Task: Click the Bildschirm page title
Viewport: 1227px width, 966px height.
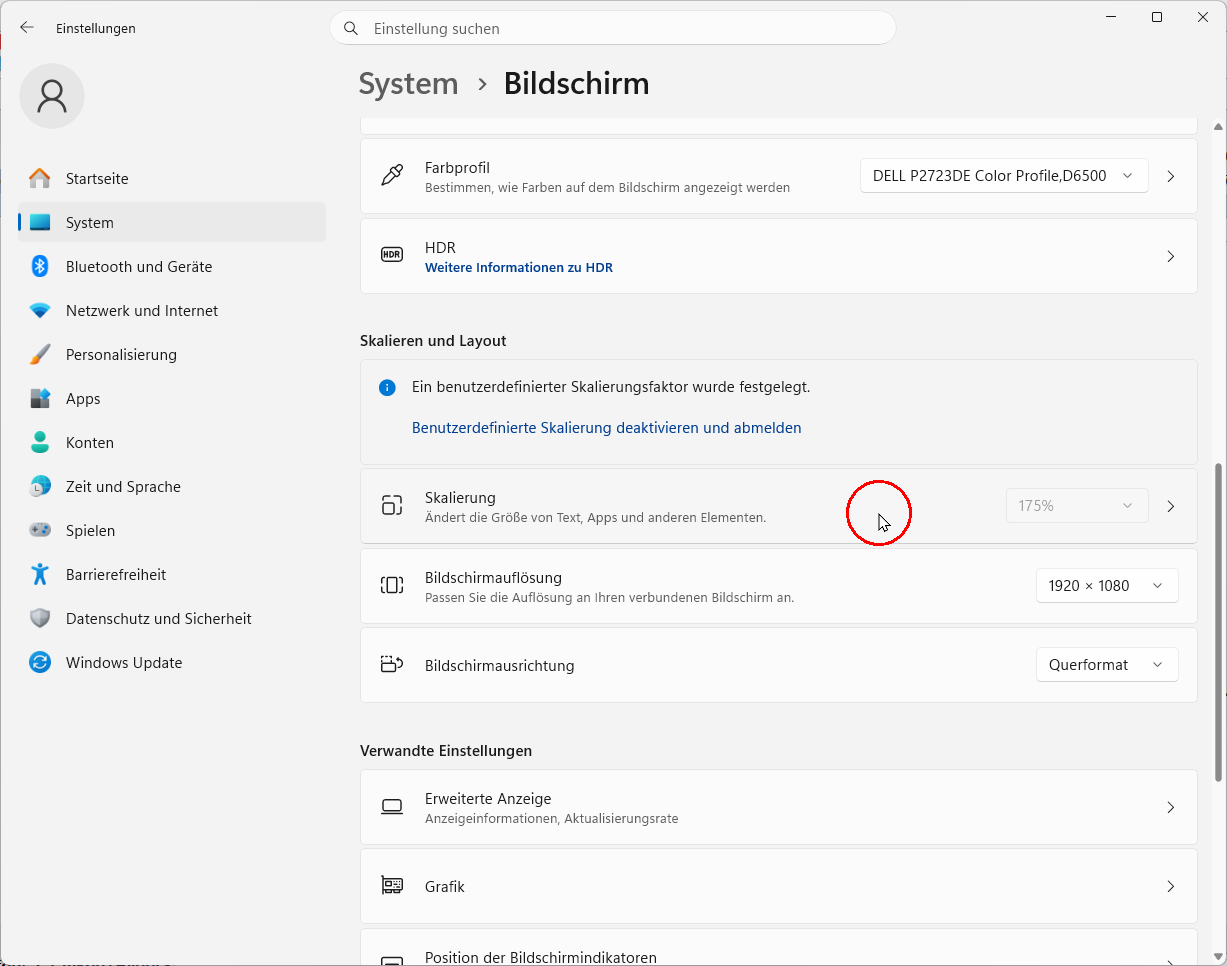Action: point(576,84)
